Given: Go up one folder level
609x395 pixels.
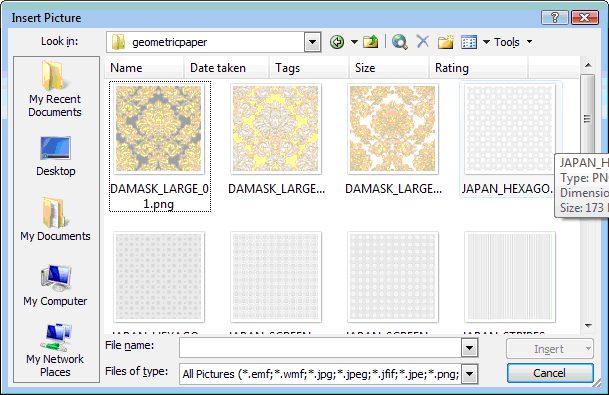Looking at the screenshot, I should tap(371, 42).
